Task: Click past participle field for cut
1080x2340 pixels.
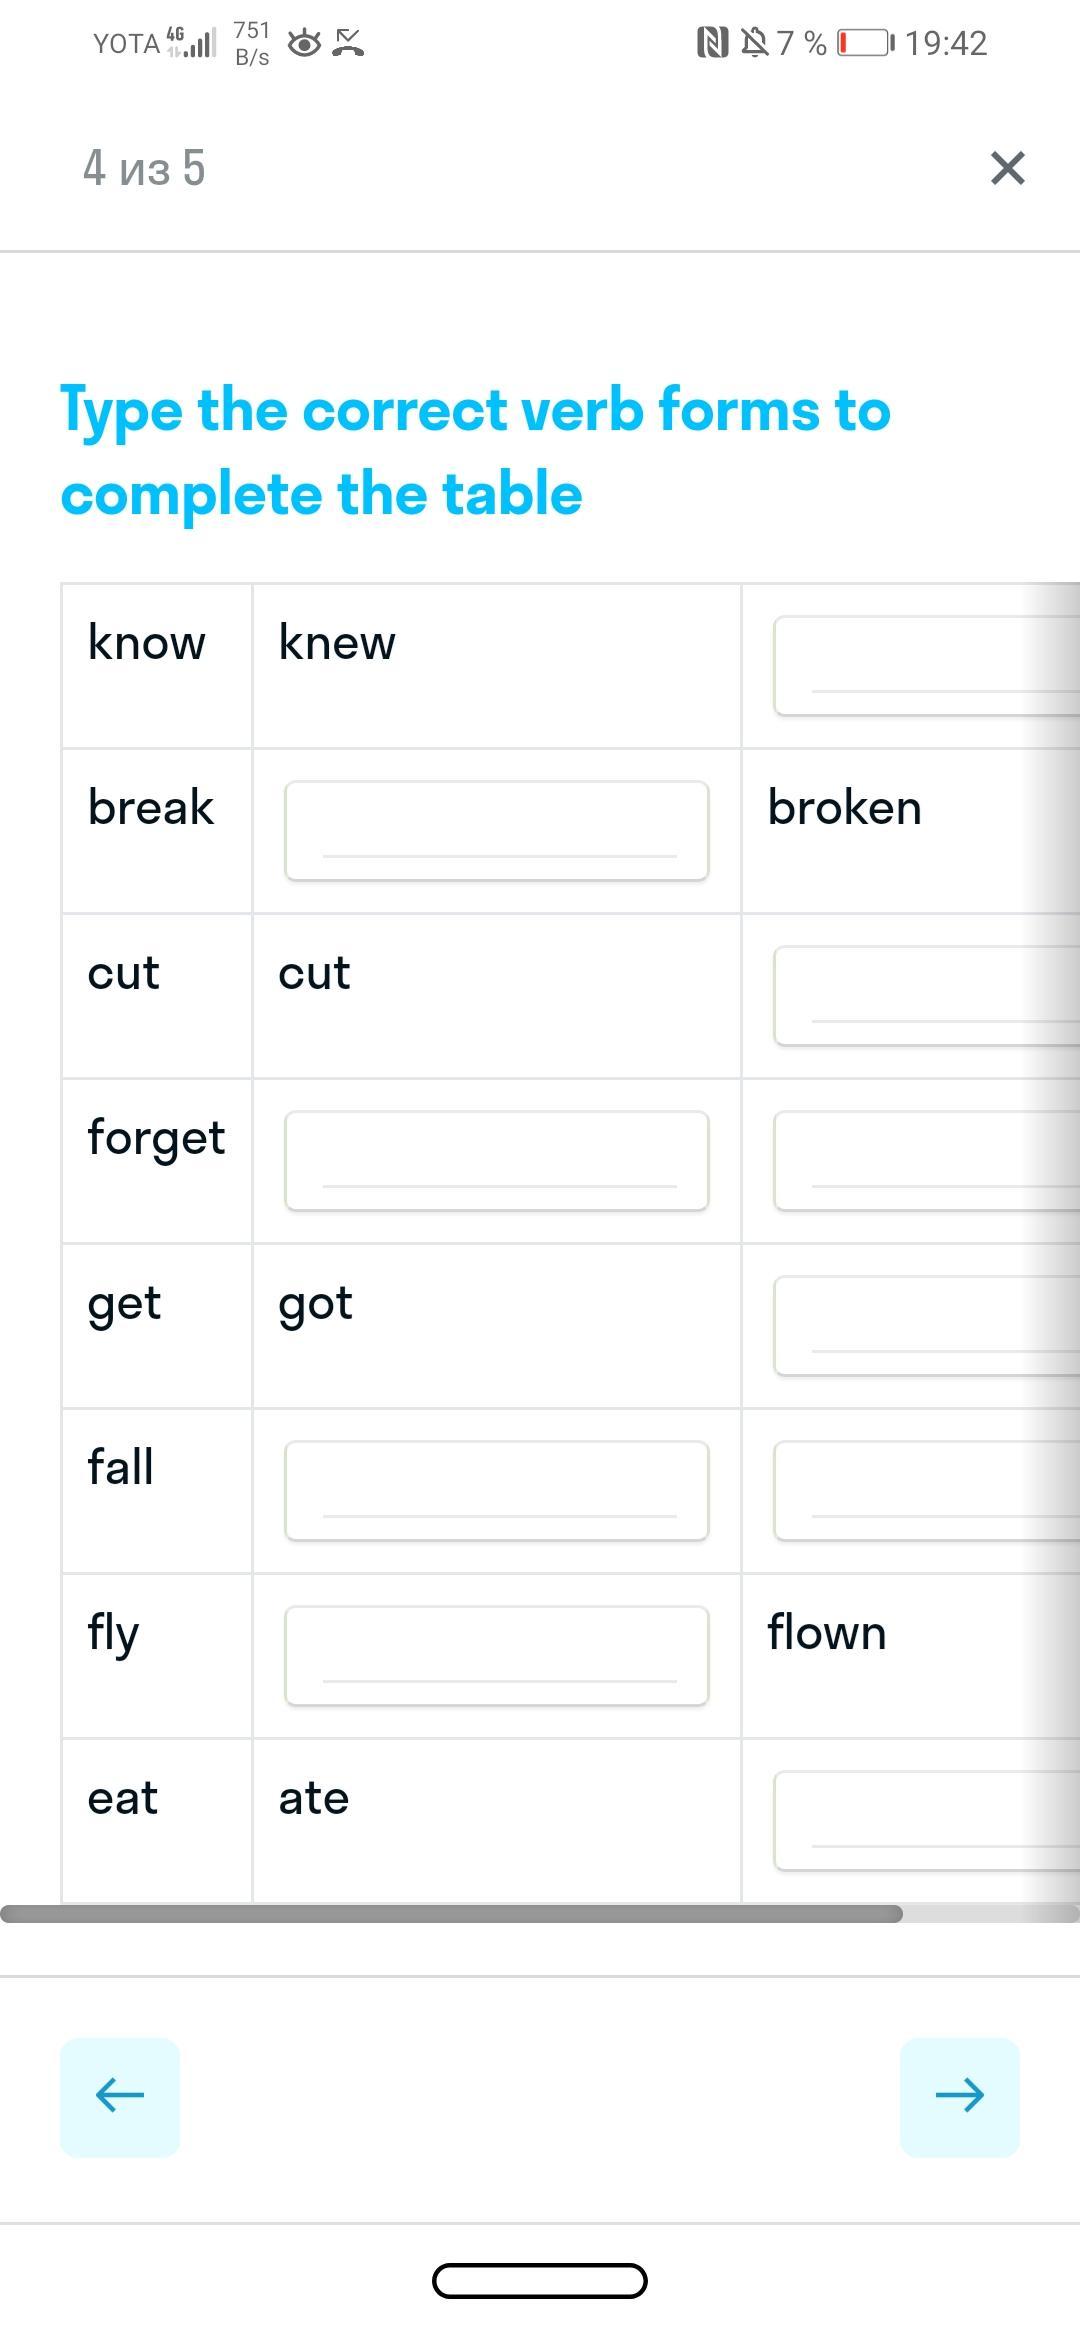Action: coord(926,996)
